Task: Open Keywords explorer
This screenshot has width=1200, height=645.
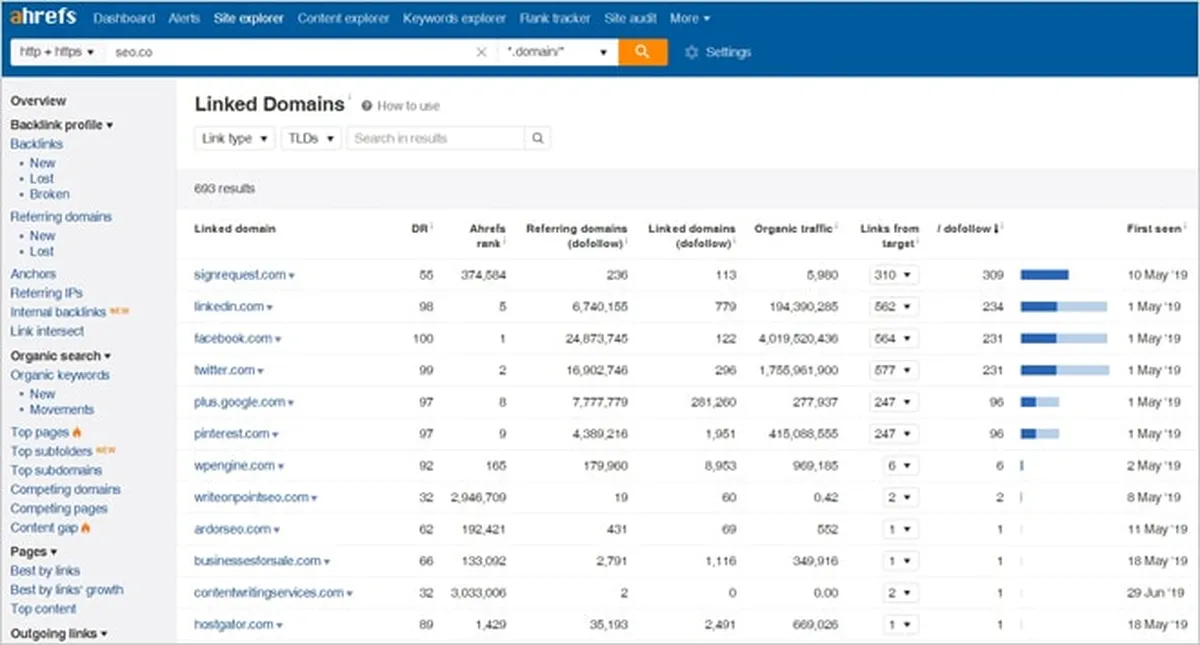Action: [x=456, y=18]
